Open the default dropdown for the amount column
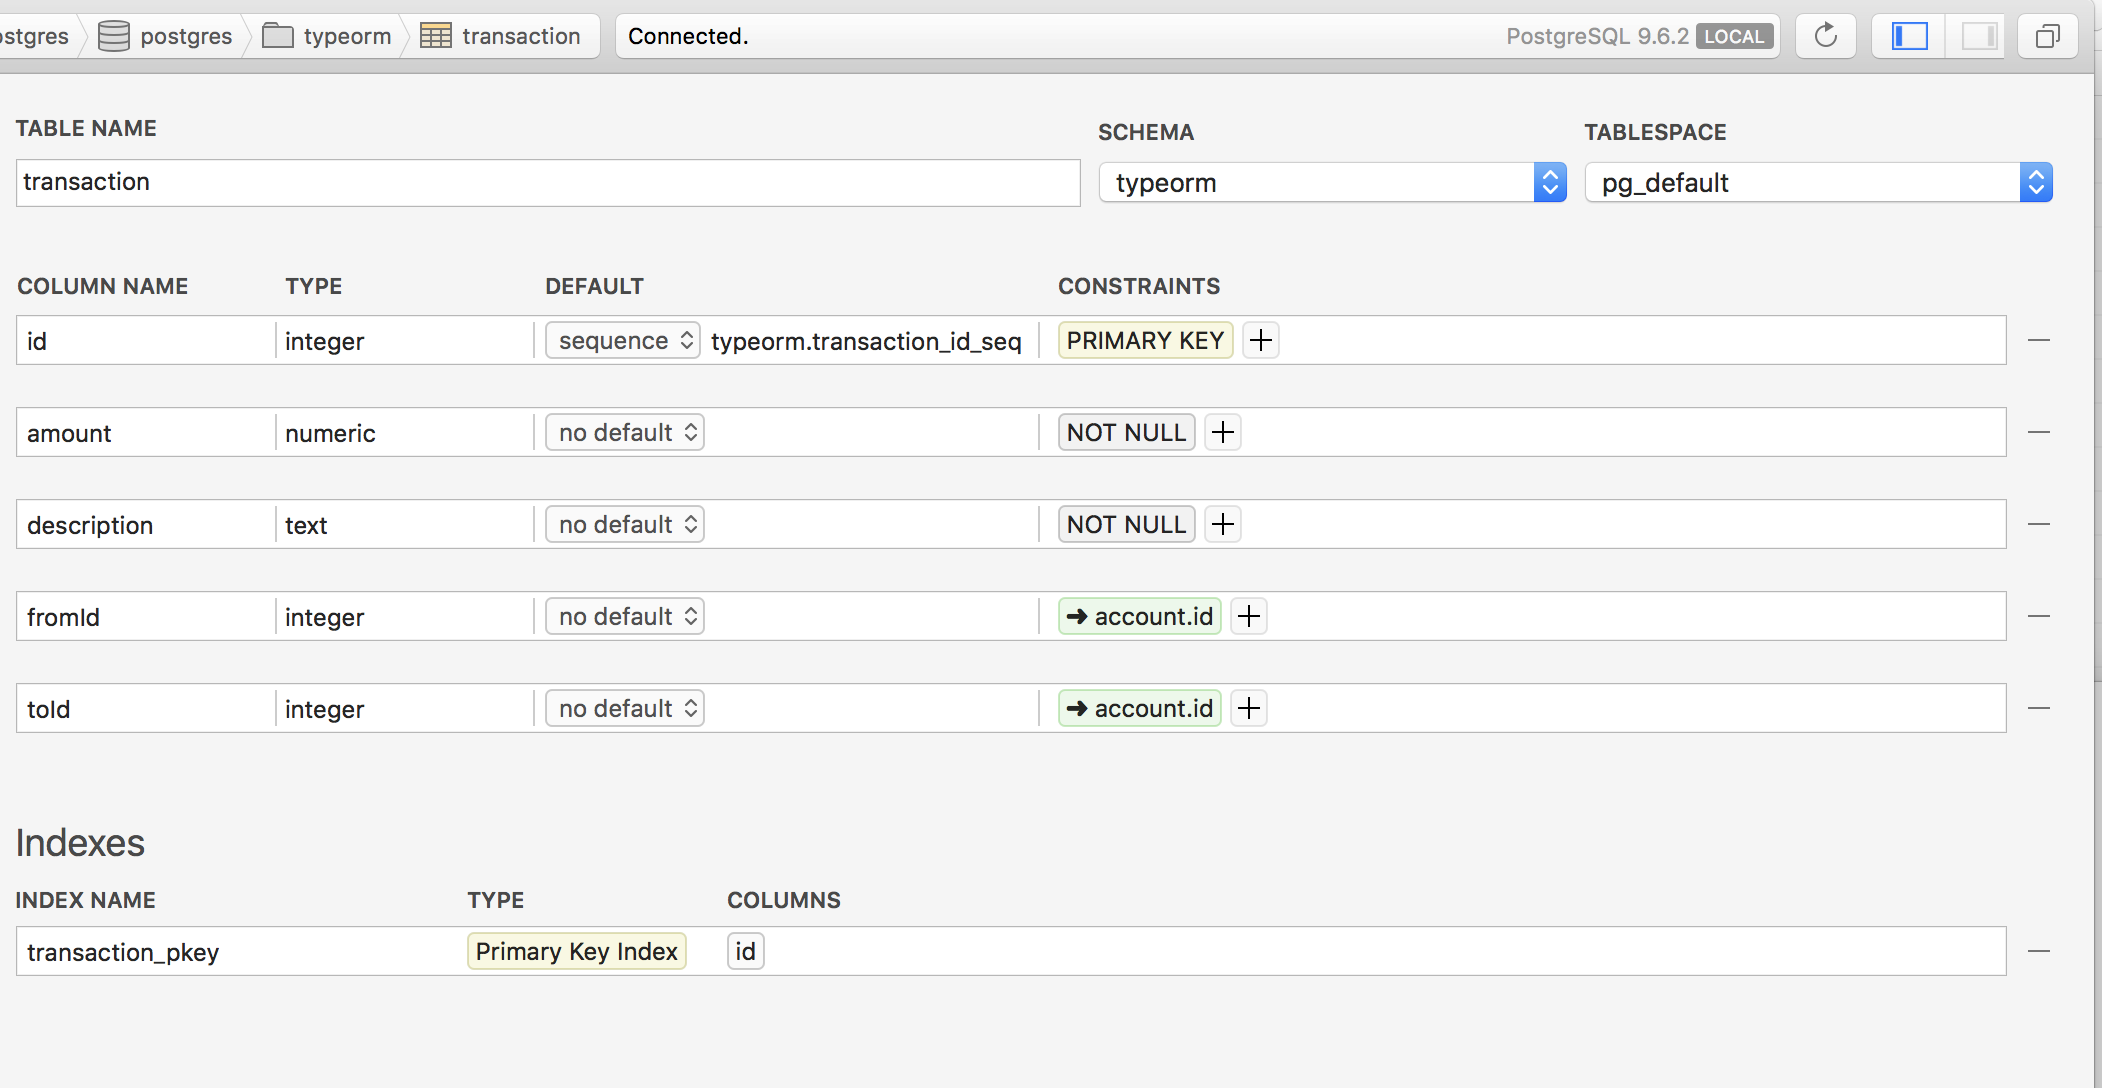The height and width of the screenshot is (1088, 2102). point(623,432)
